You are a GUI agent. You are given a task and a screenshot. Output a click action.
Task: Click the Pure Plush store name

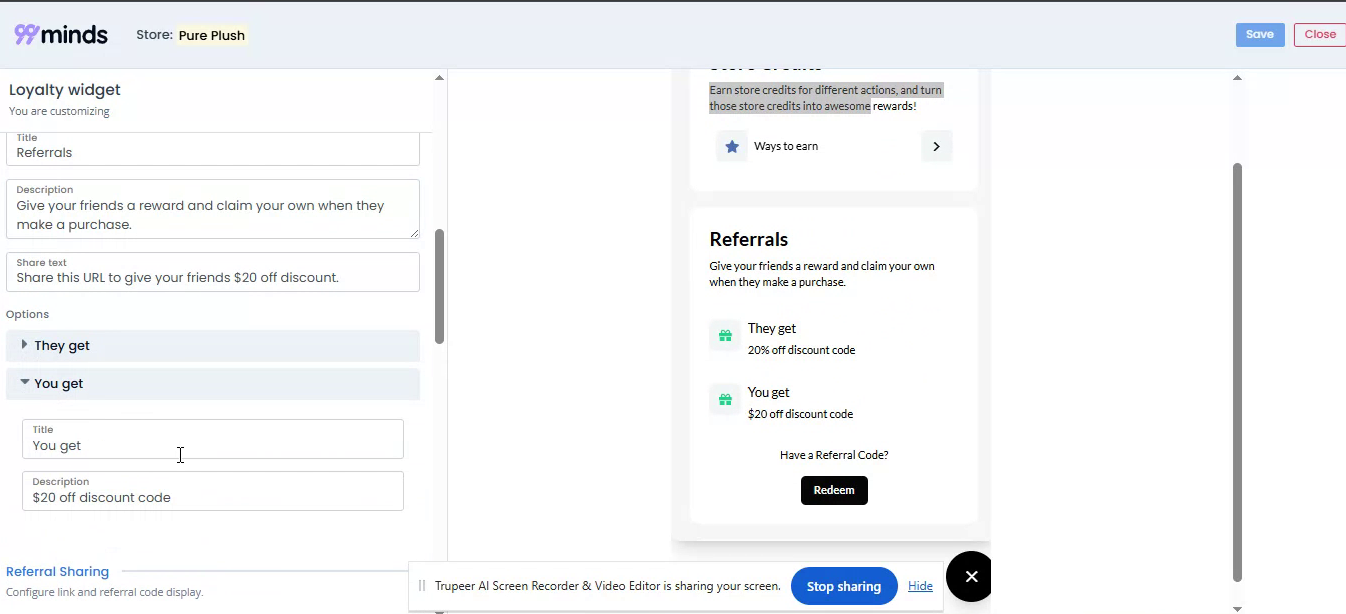[x=212, y=35]
